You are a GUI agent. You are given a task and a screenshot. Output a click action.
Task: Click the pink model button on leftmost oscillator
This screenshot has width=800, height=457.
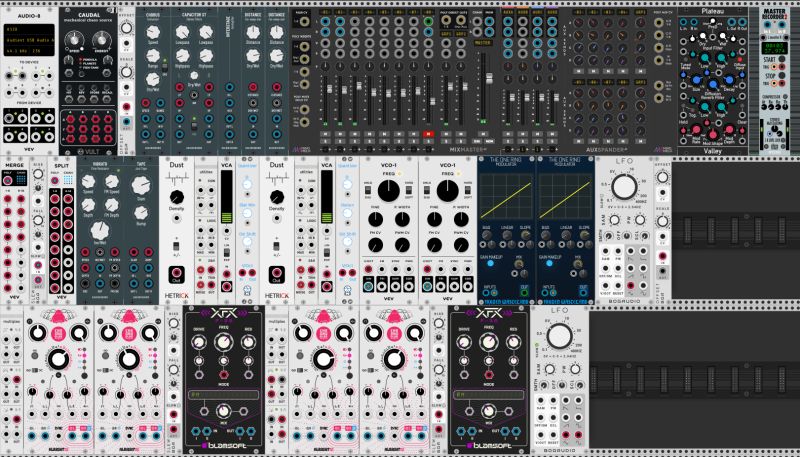tap(59, 333)
